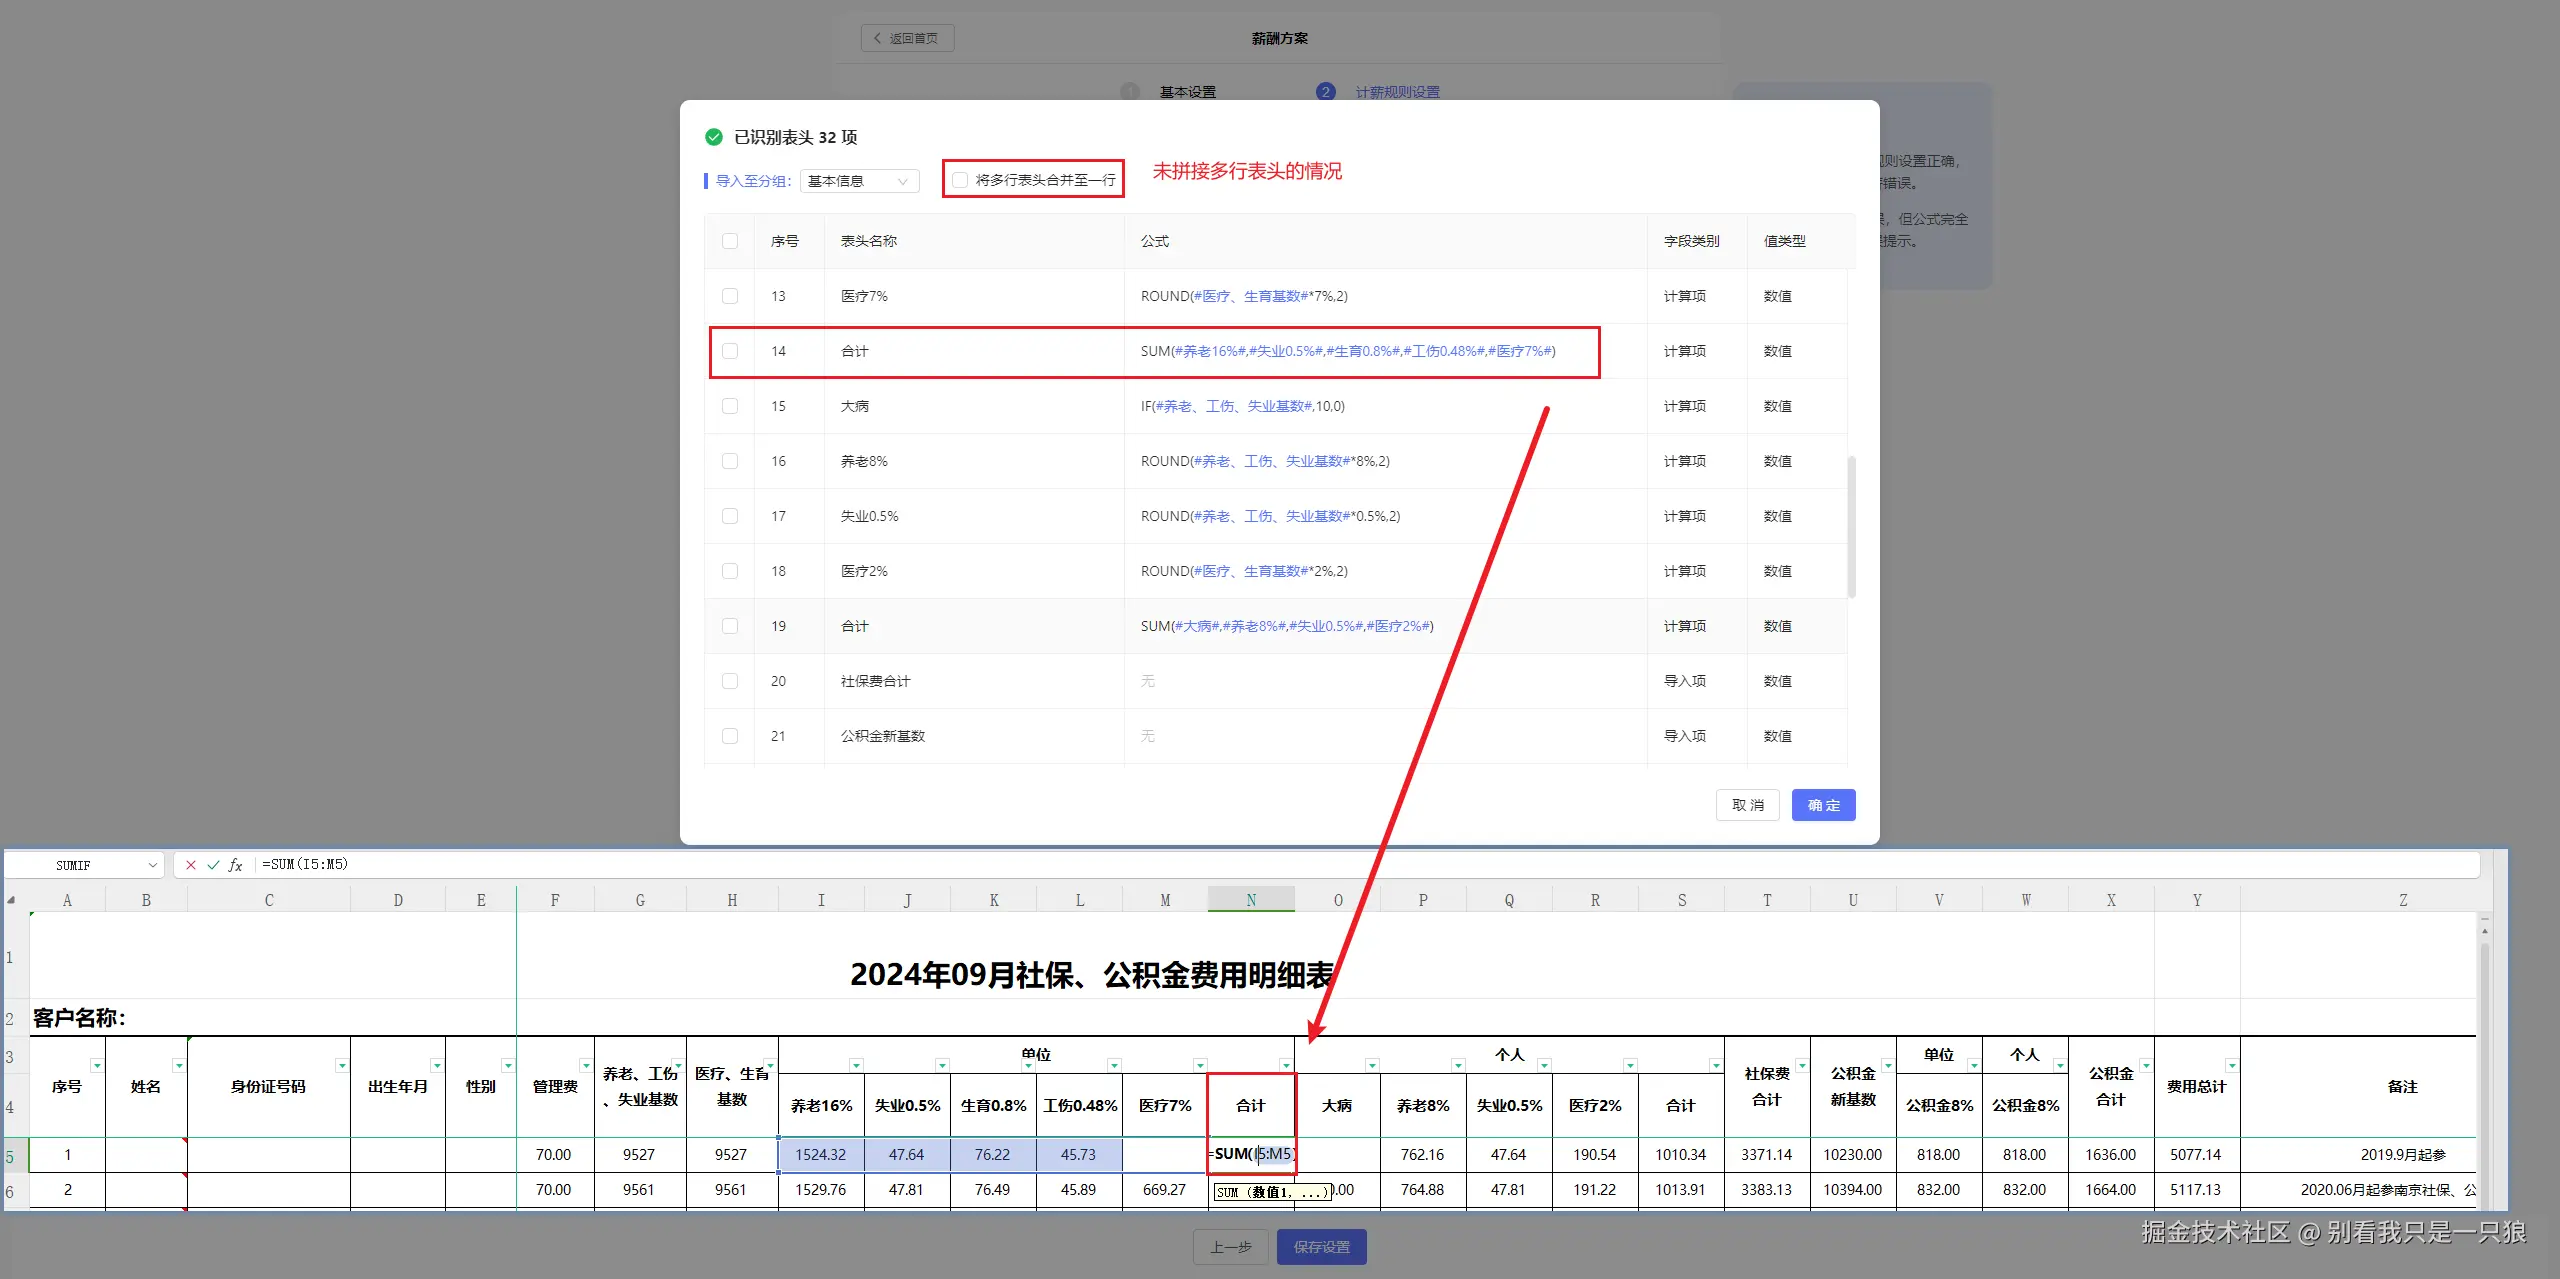2560x1279 pixels.
Task: Click the step 2 circle for 计薪规则设置
Action: [x=1325, y=90]
